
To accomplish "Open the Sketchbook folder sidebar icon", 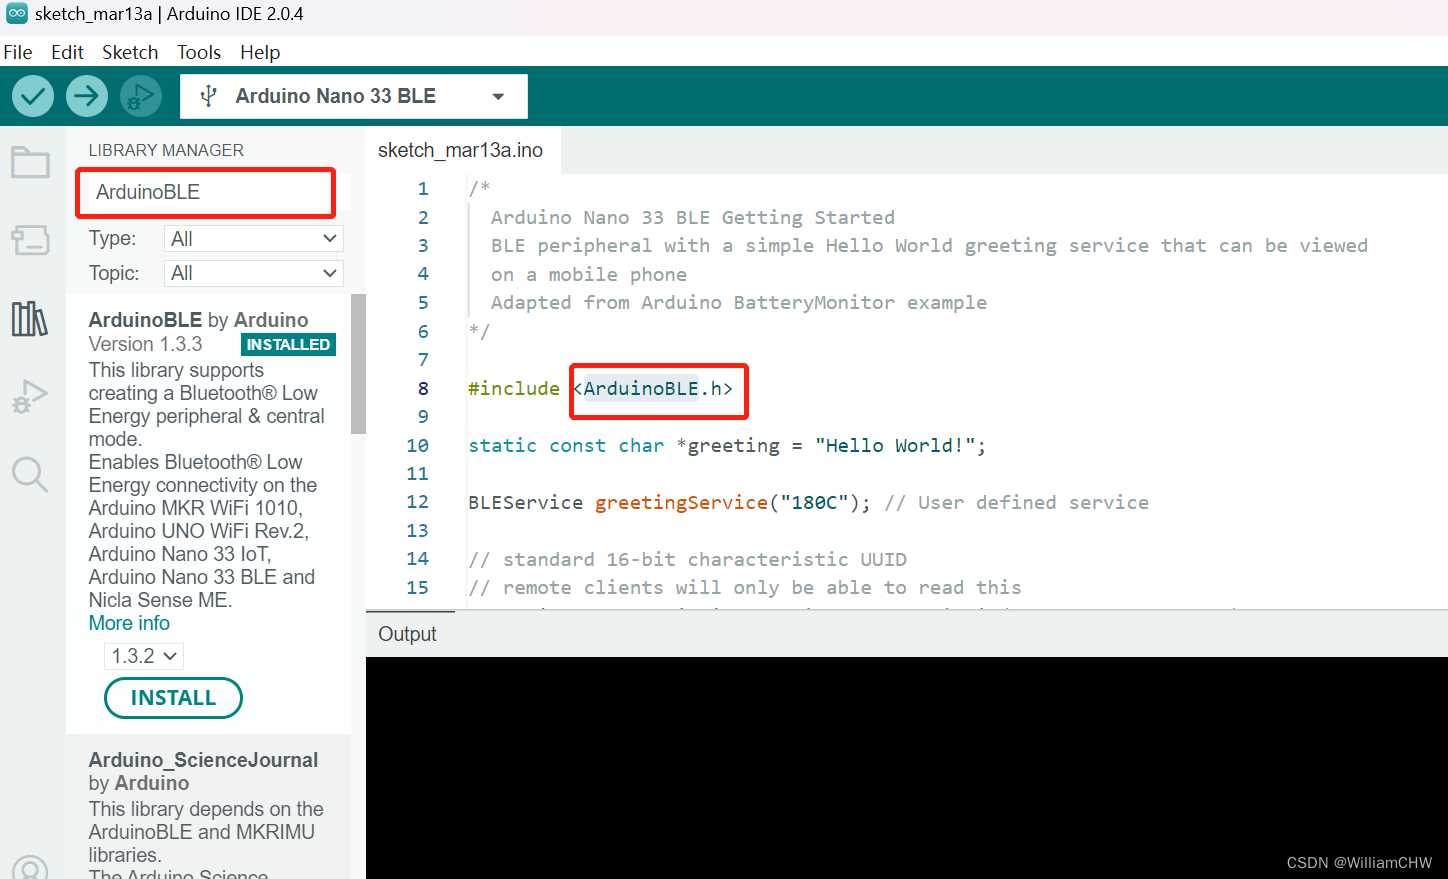I will click(x=30, y=163).
